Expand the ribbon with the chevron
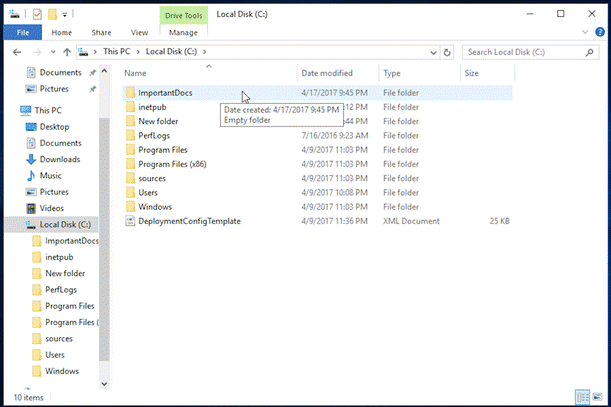Screen dimensions: 611x407 tap(585, 32)
